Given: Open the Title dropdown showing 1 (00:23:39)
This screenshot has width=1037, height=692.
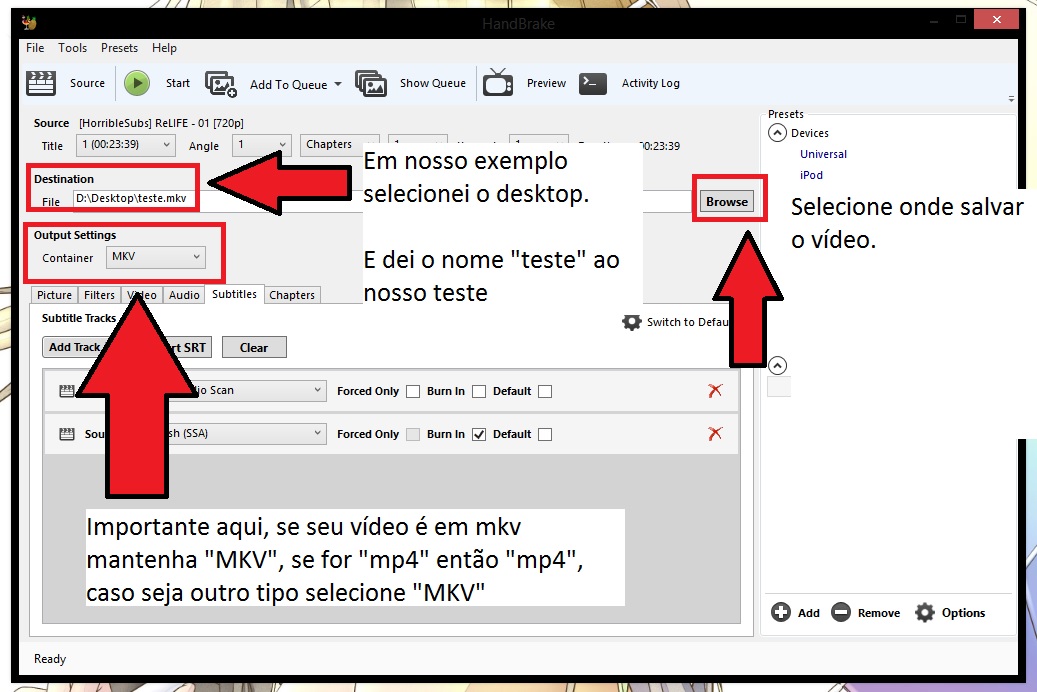Looking at the screenshot, I should (x=126, y=144).
